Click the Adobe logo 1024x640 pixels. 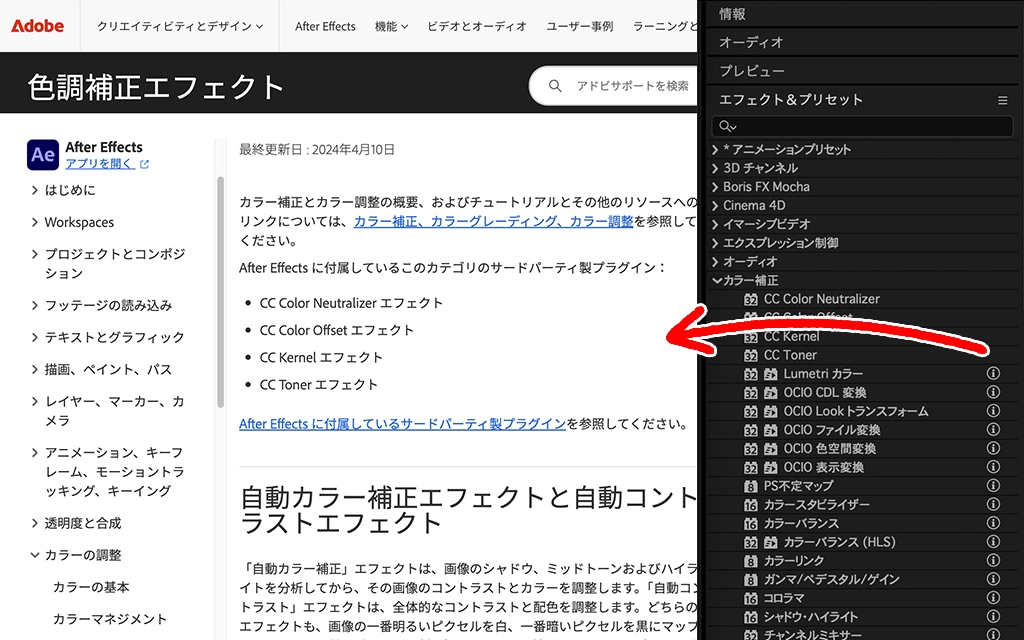click(x=37, y=26)
